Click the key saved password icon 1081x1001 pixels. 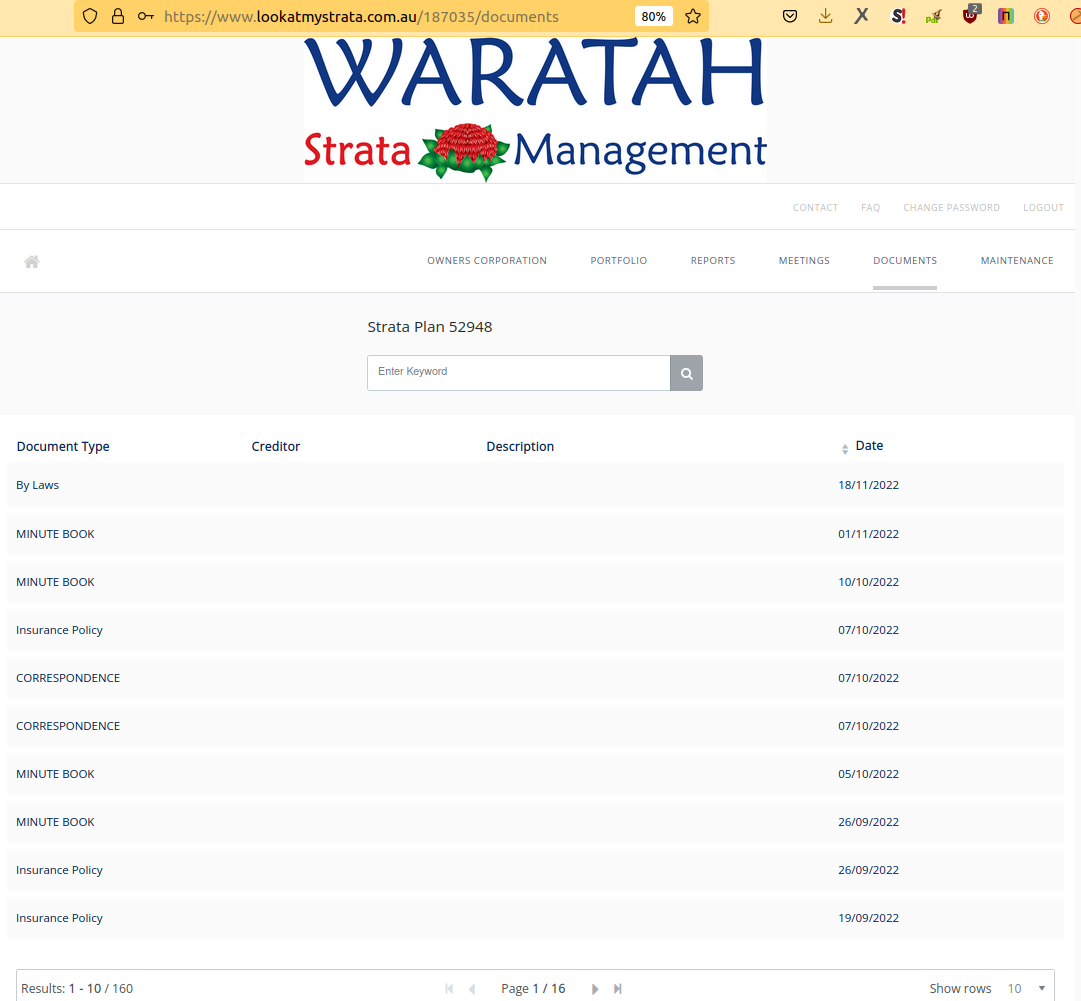click(145, 17)
